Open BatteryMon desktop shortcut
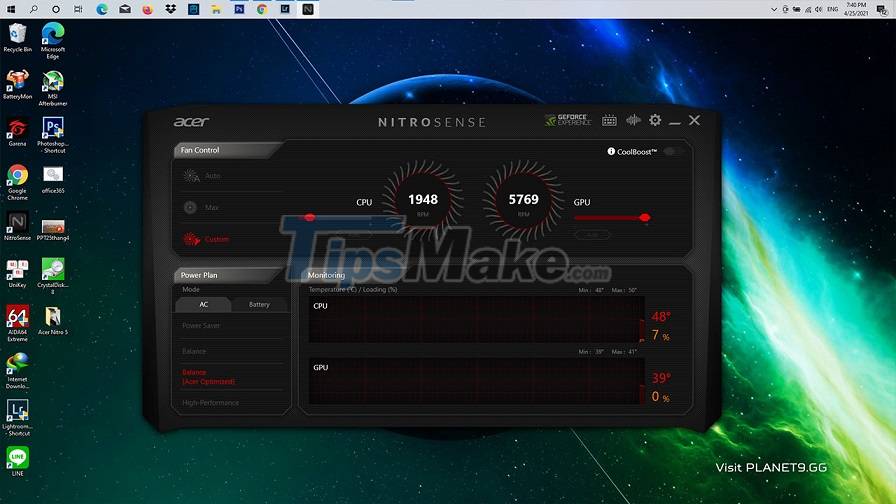This screenshot has width=896, height=504. coord(18,85)
